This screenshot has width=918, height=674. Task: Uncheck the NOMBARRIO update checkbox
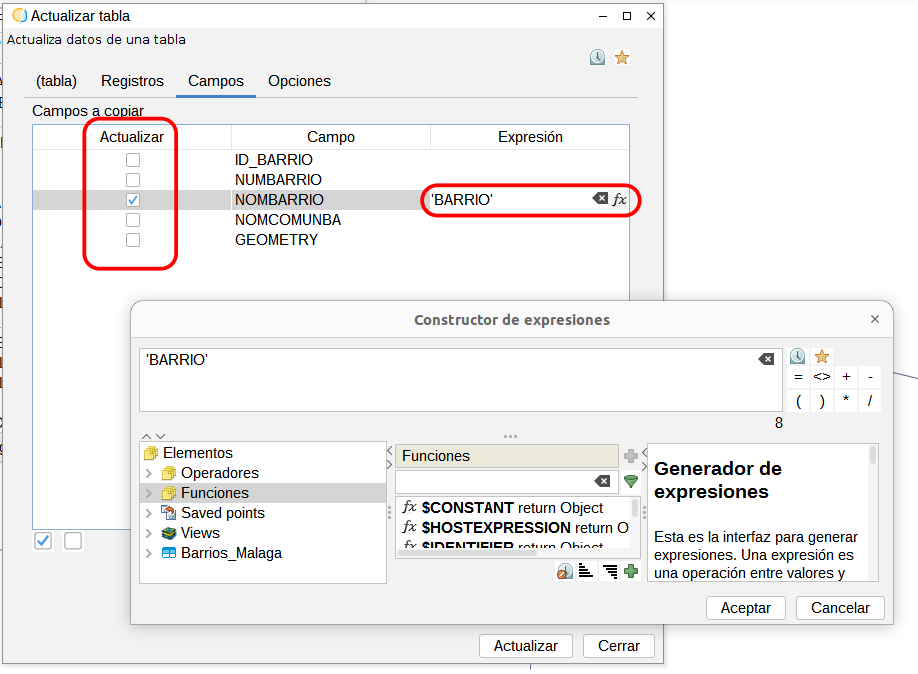(x=133, y=200)
